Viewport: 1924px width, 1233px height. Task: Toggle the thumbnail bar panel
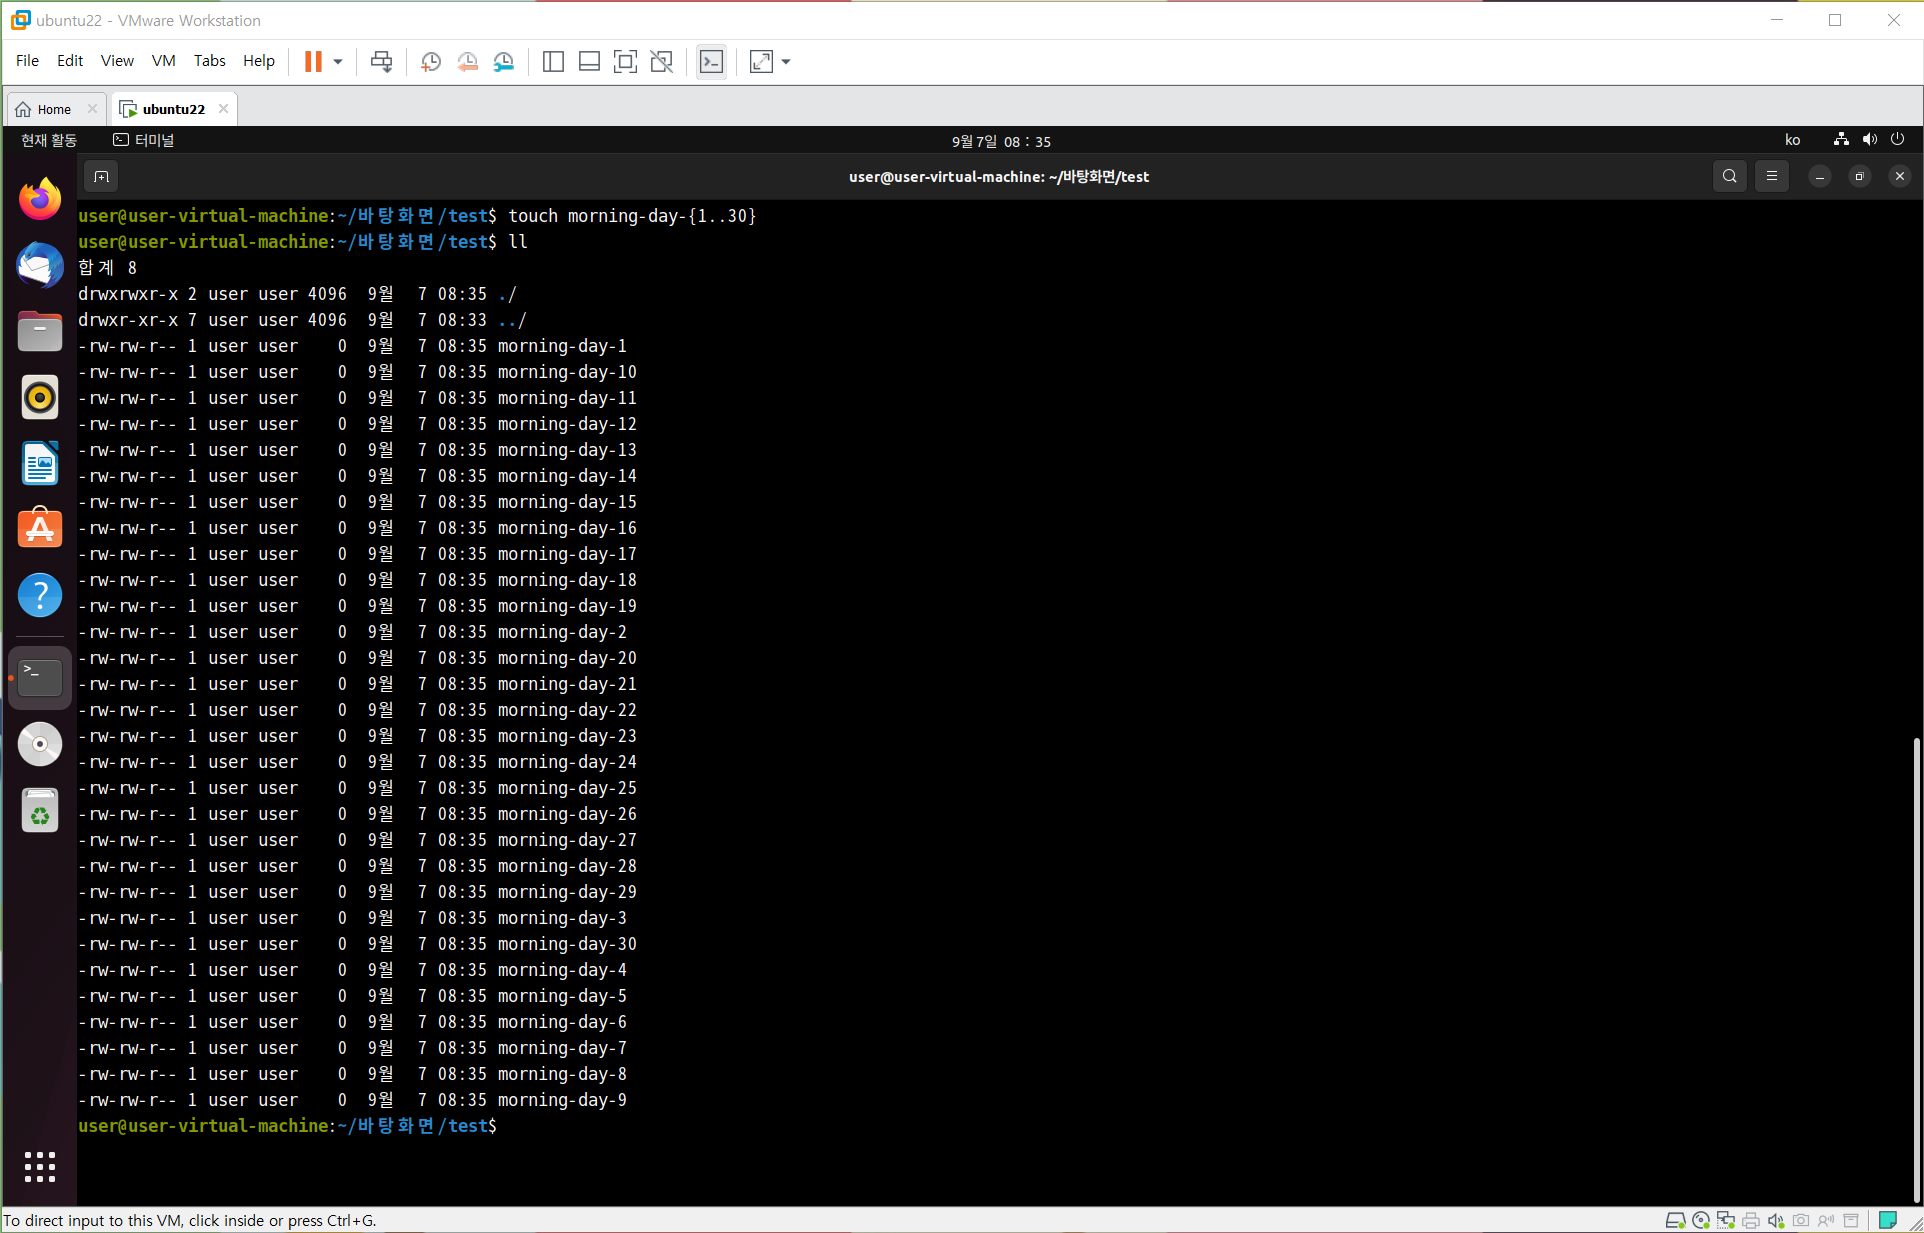point(589,62)
